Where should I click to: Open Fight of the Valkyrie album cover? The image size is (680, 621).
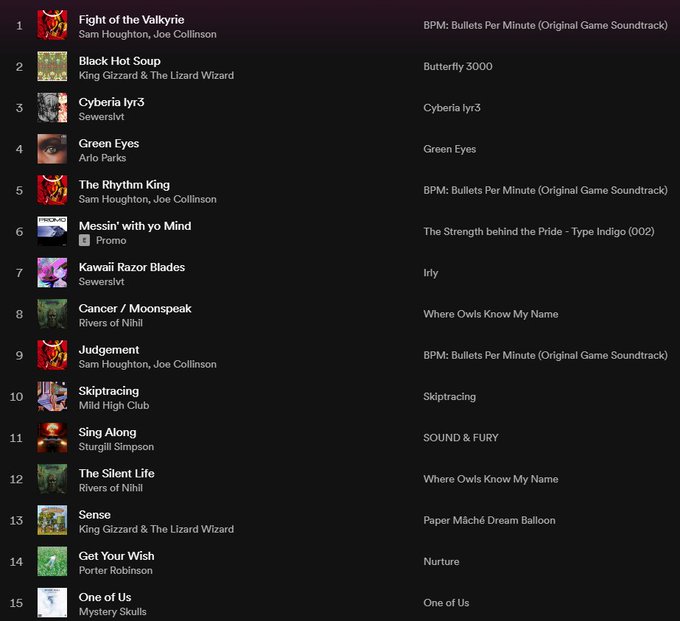52,25
